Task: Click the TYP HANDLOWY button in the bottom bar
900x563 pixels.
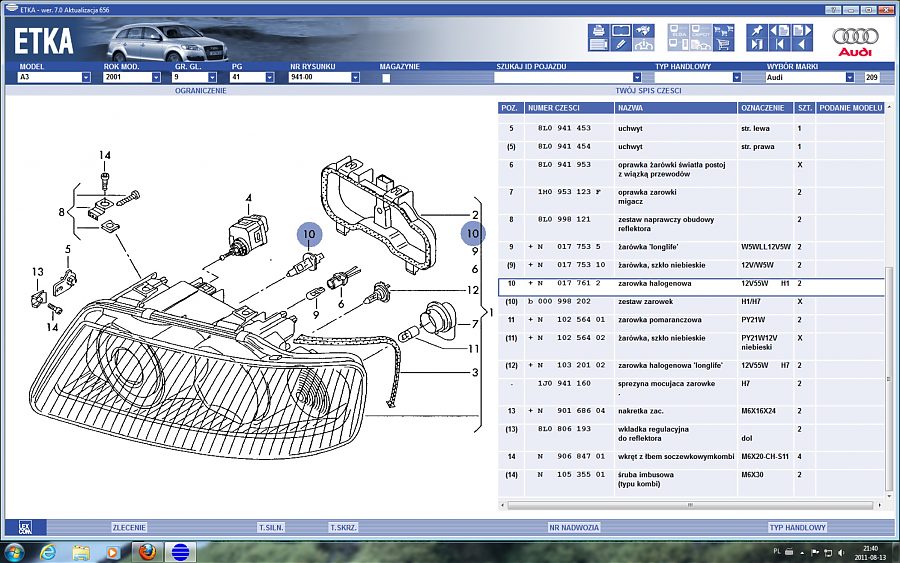Action: pos(797,527)
